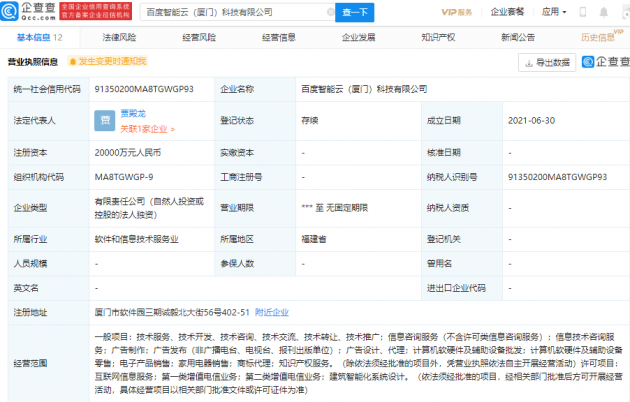Open the 历史信息 VIP tab

point(601,36)
